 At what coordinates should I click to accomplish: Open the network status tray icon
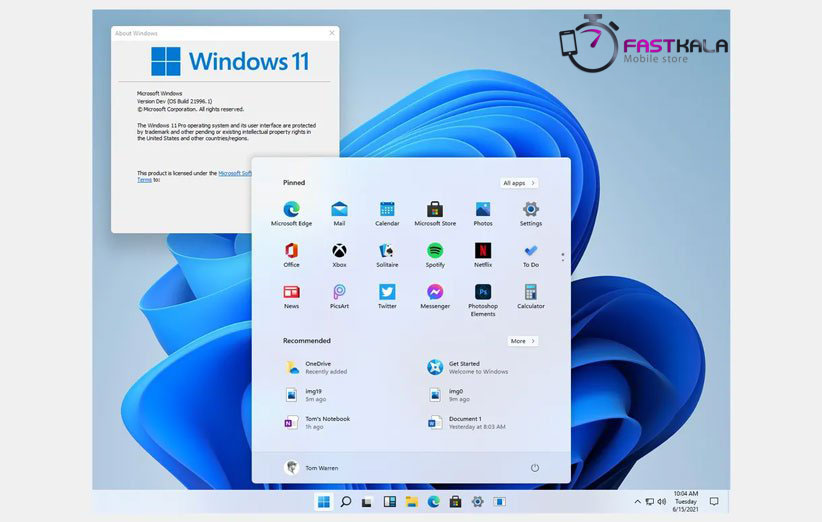[650, 502]
